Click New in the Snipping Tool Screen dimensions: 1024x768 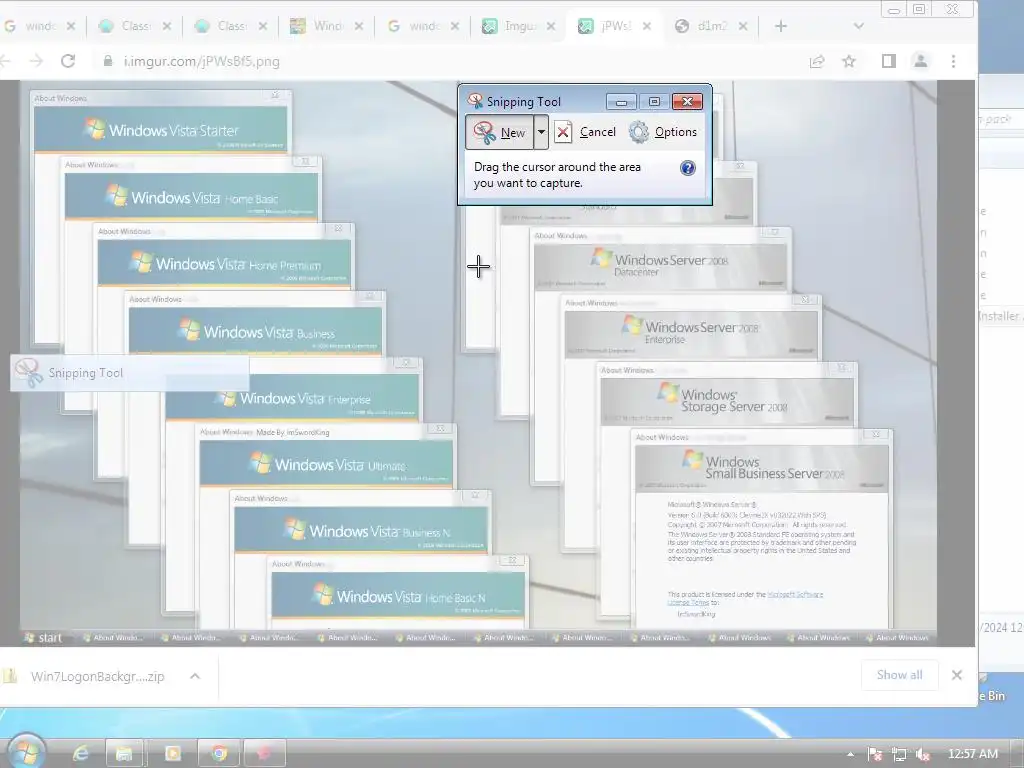tap(500, 132)
